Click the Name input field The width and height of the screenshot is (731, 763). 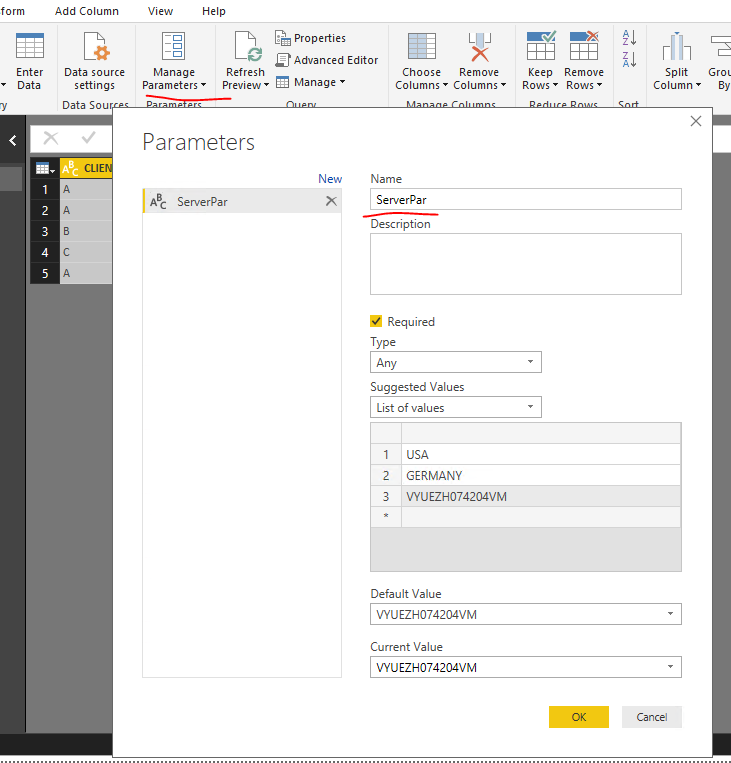pyautogui.click(x=526, y=199)
